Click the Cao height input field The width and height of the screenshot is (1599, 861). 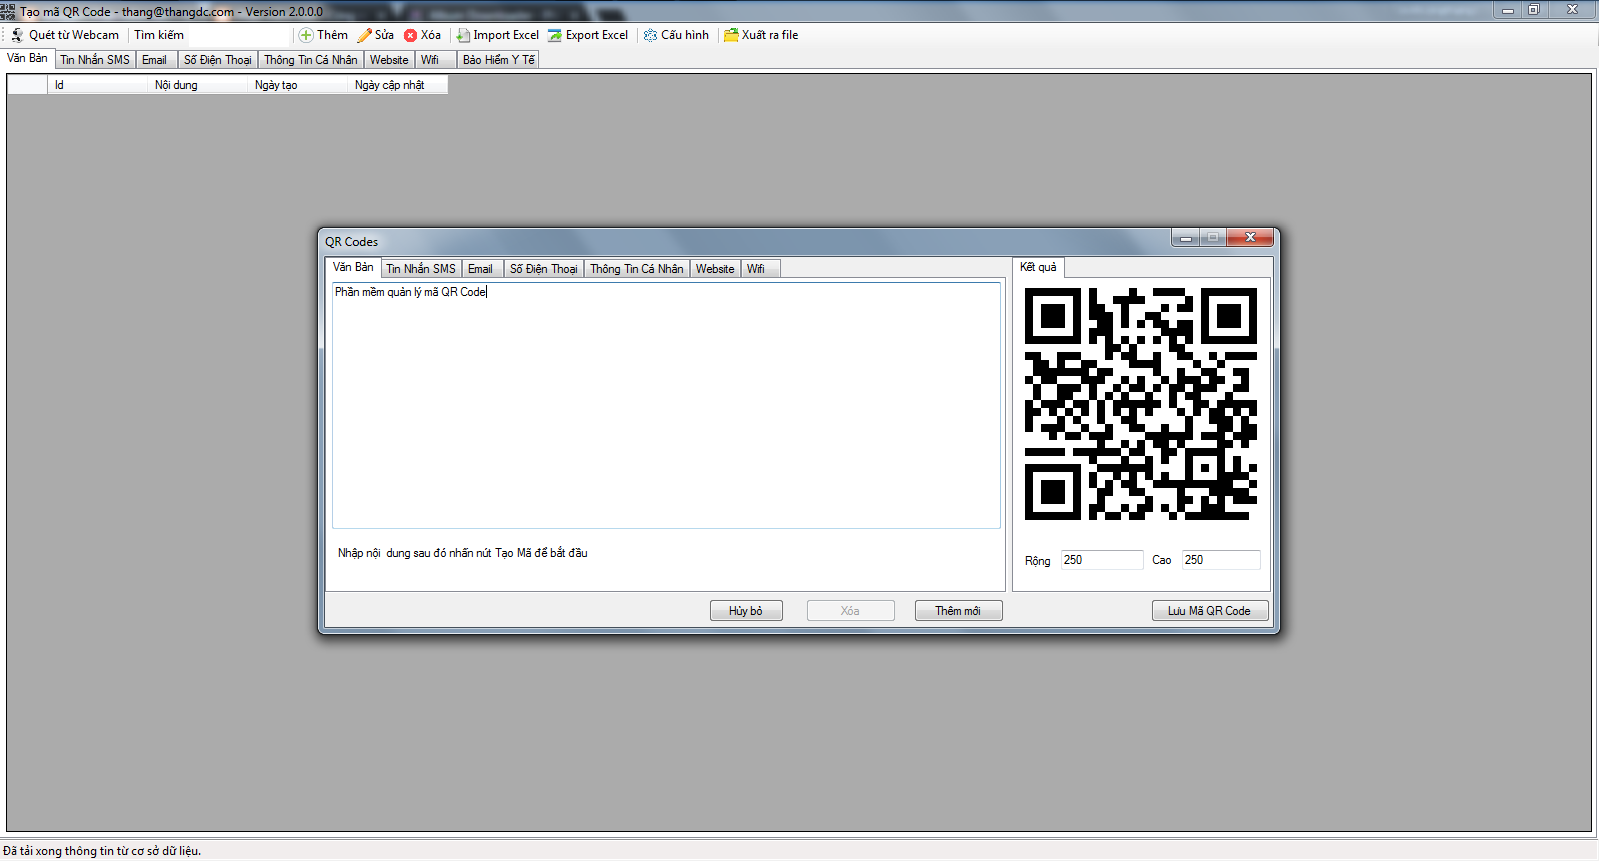coord(1221,560)
